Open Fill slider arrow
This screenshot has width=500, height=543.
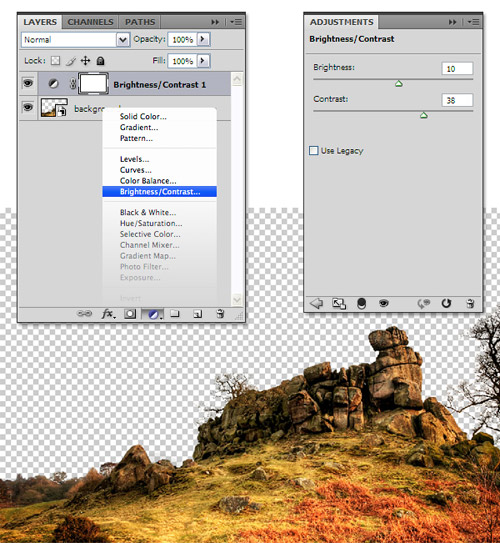203,61
